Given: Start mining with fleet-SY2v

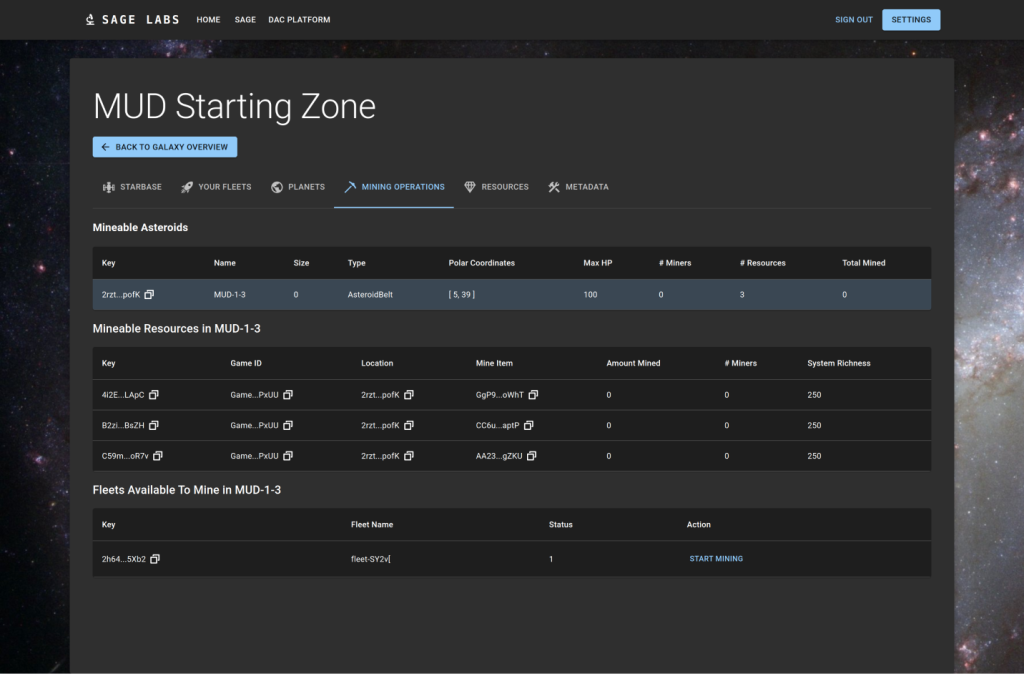Looking at the screenshot, I should (x=716, y=559).
